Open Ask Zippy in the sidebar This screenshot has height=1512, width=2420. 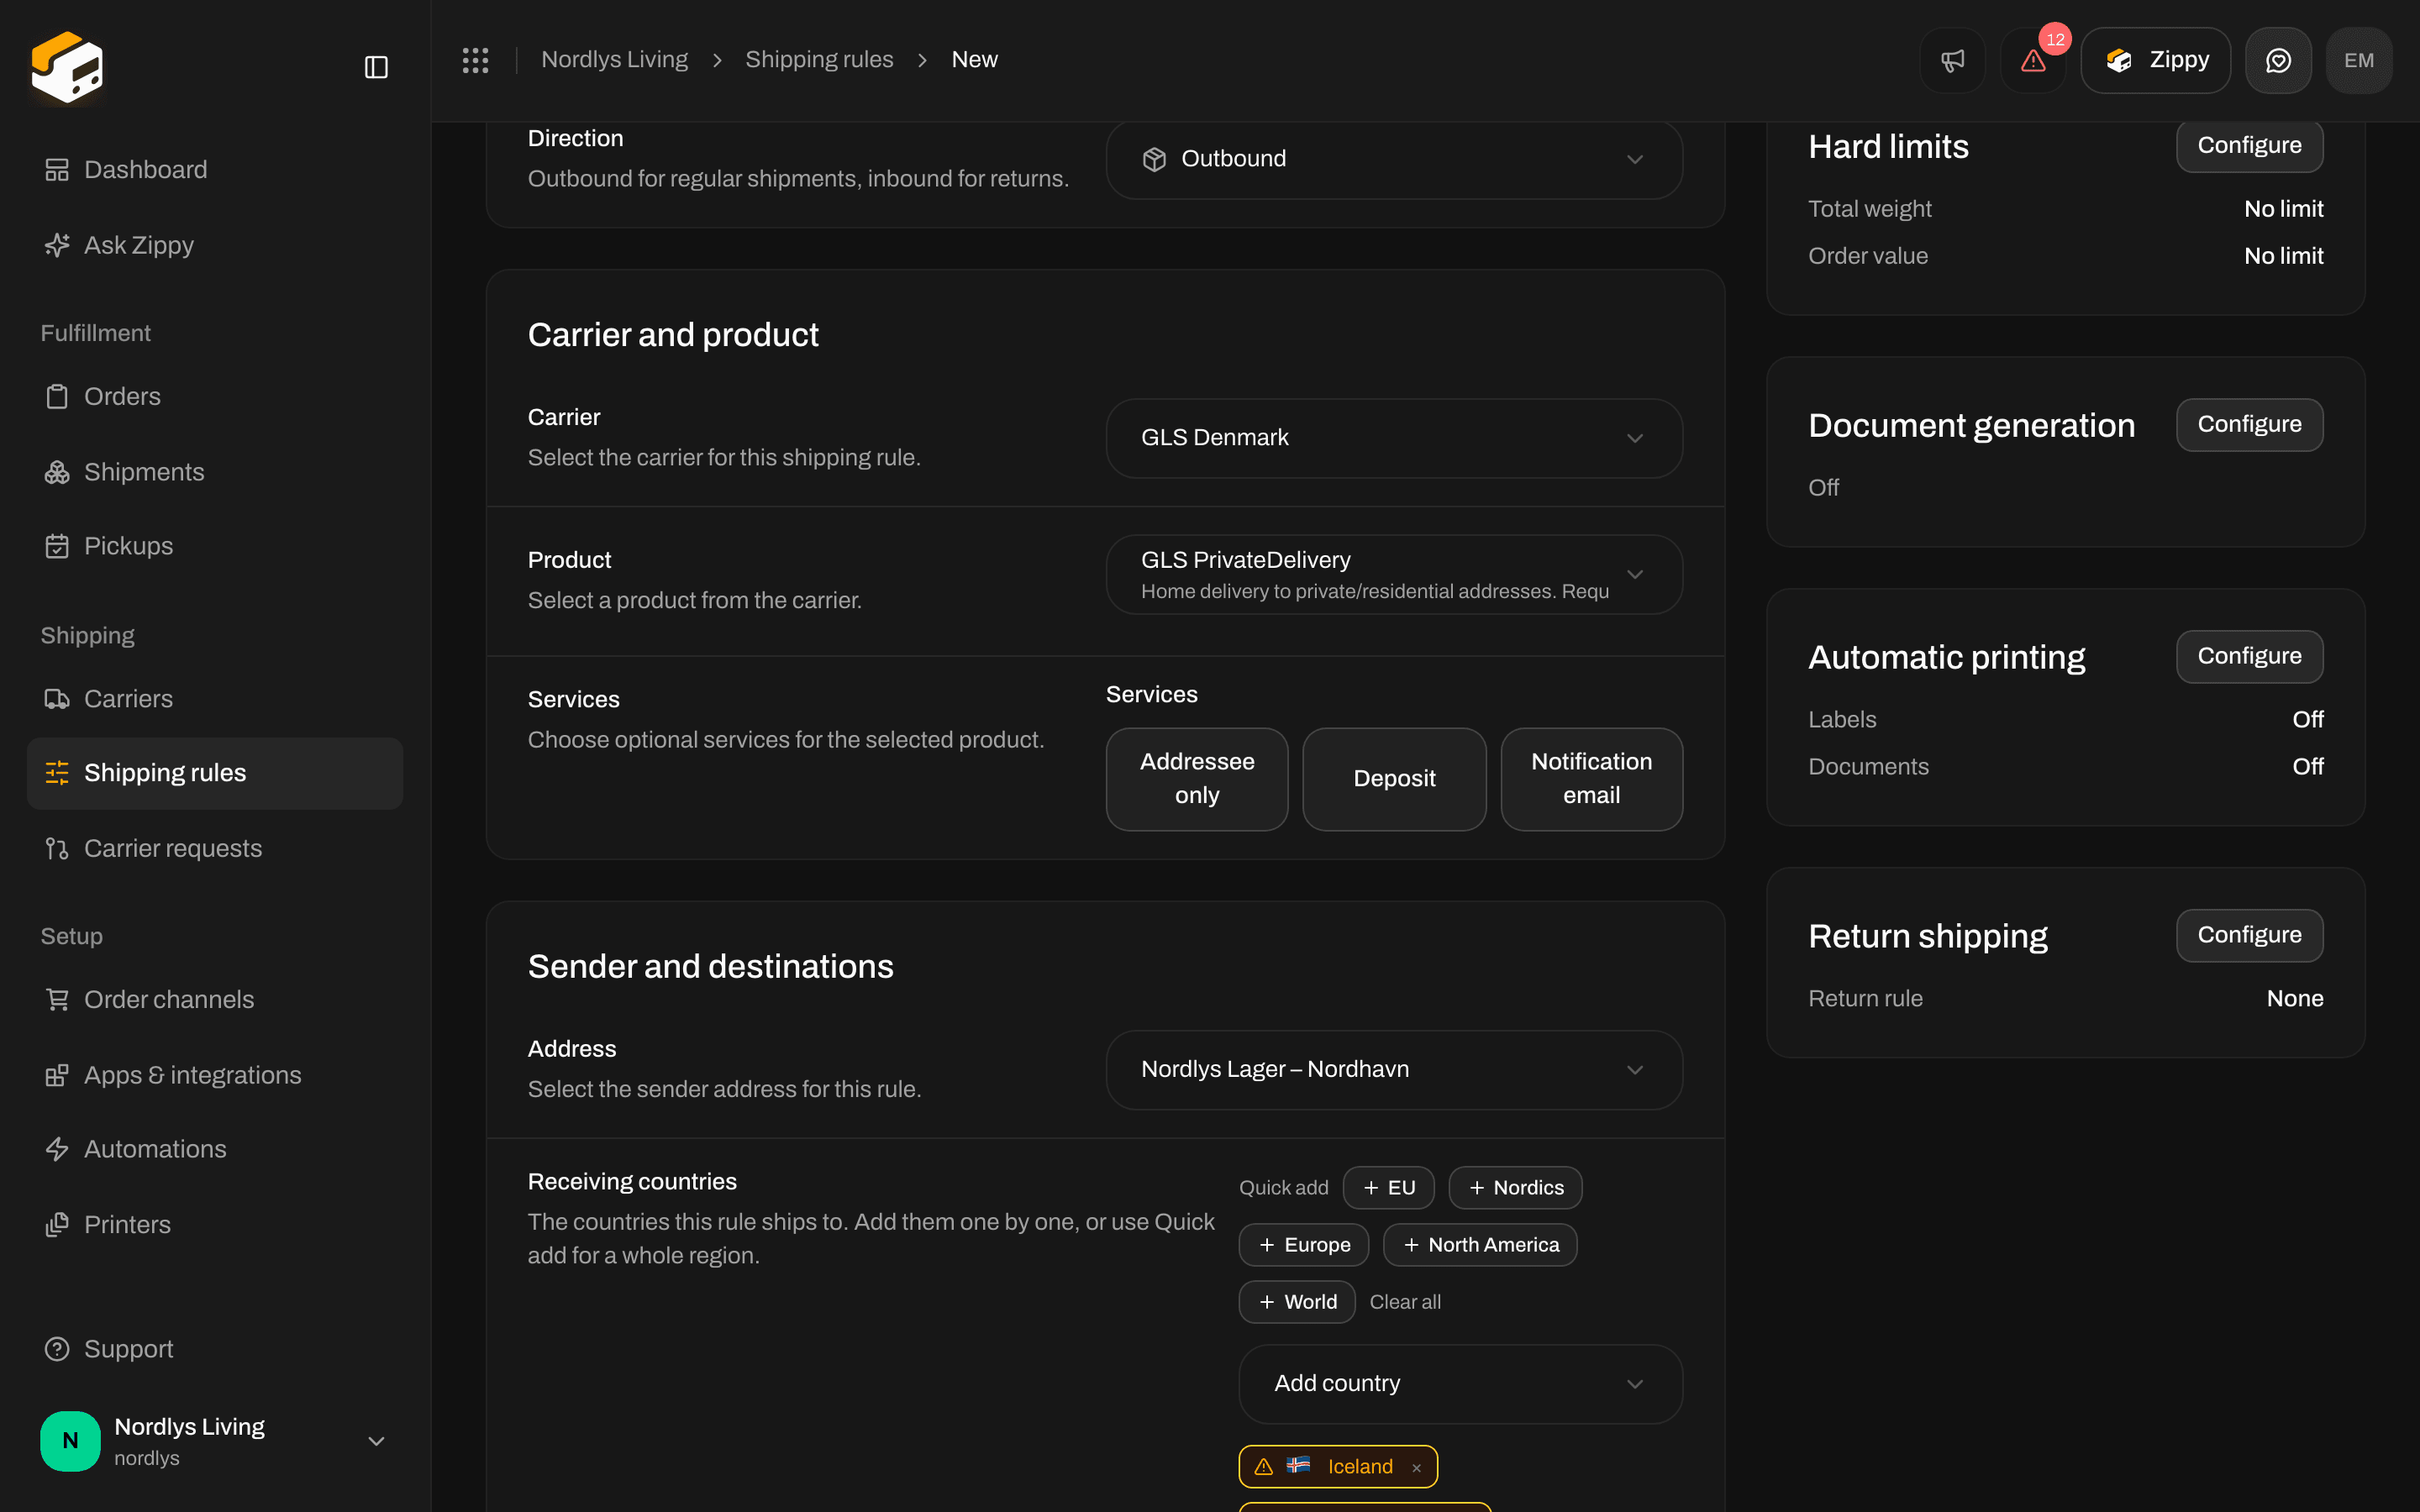(215, 245)
